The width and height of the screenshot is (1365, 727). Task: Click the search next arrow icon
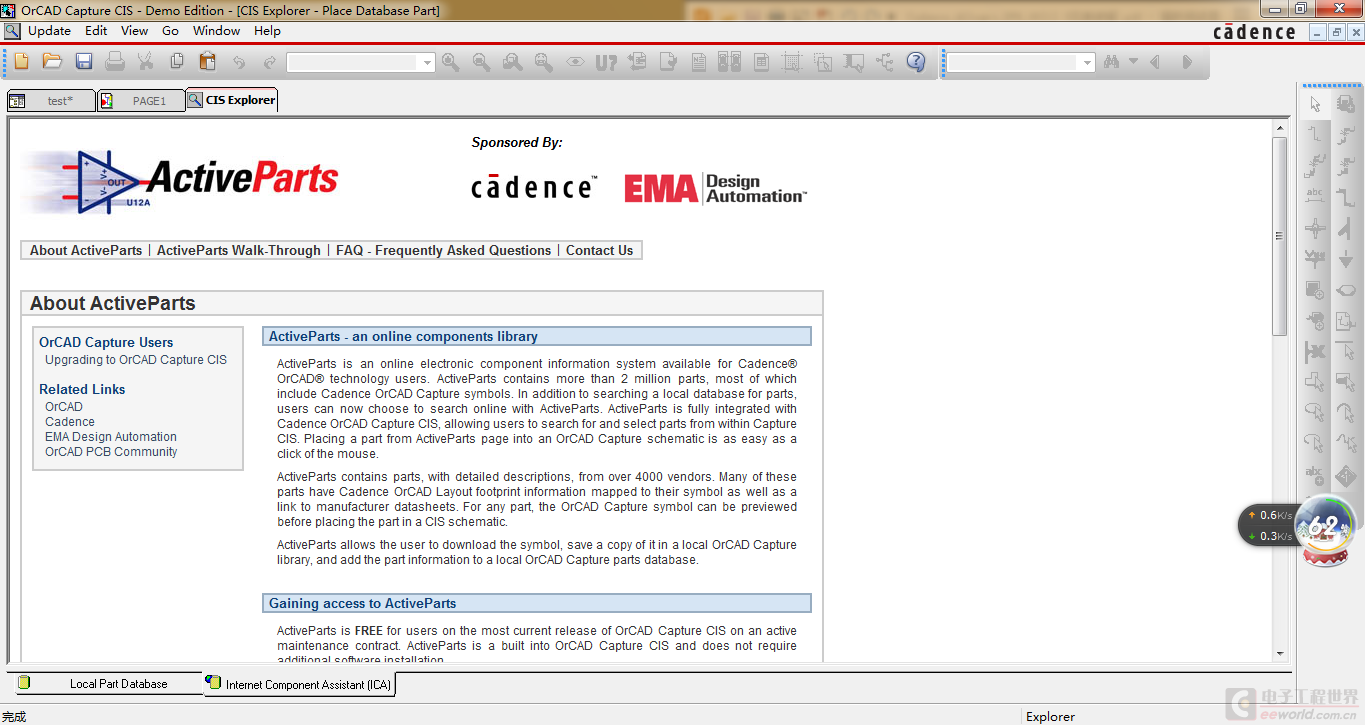(1187, 62)
